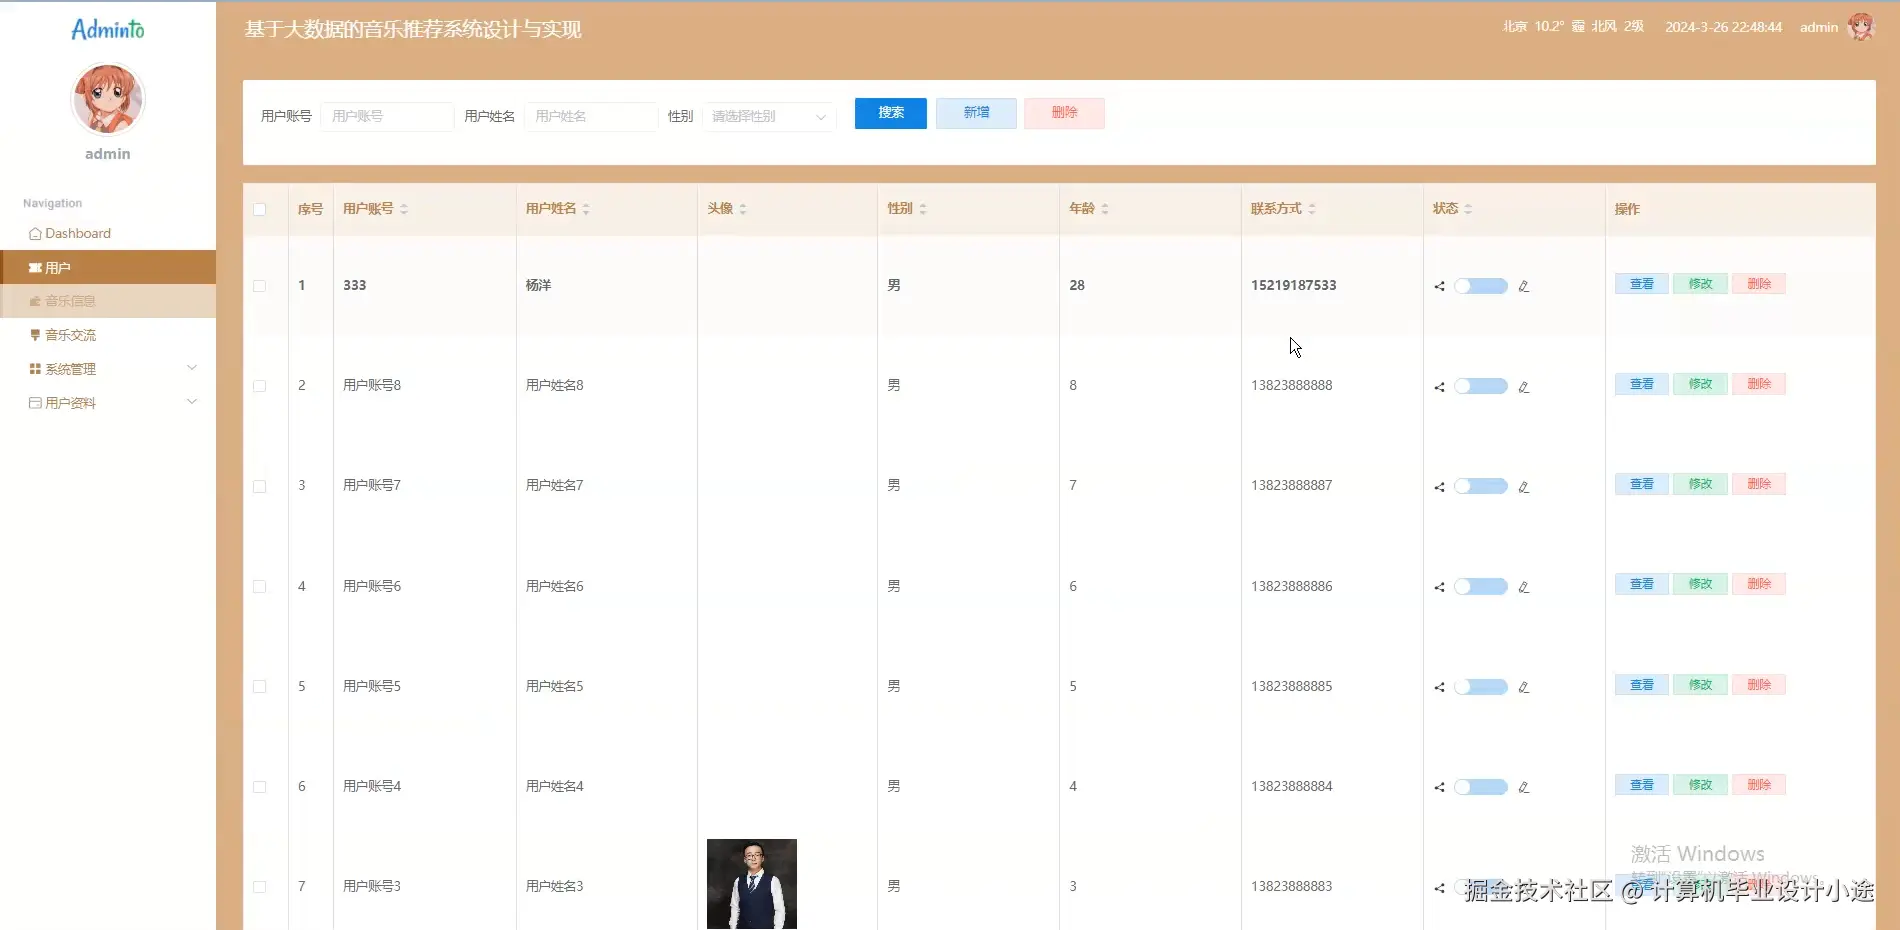Toggle the status switch for user 333
The height and width of the screenshot is (930, 1900).
(1481, 286)
